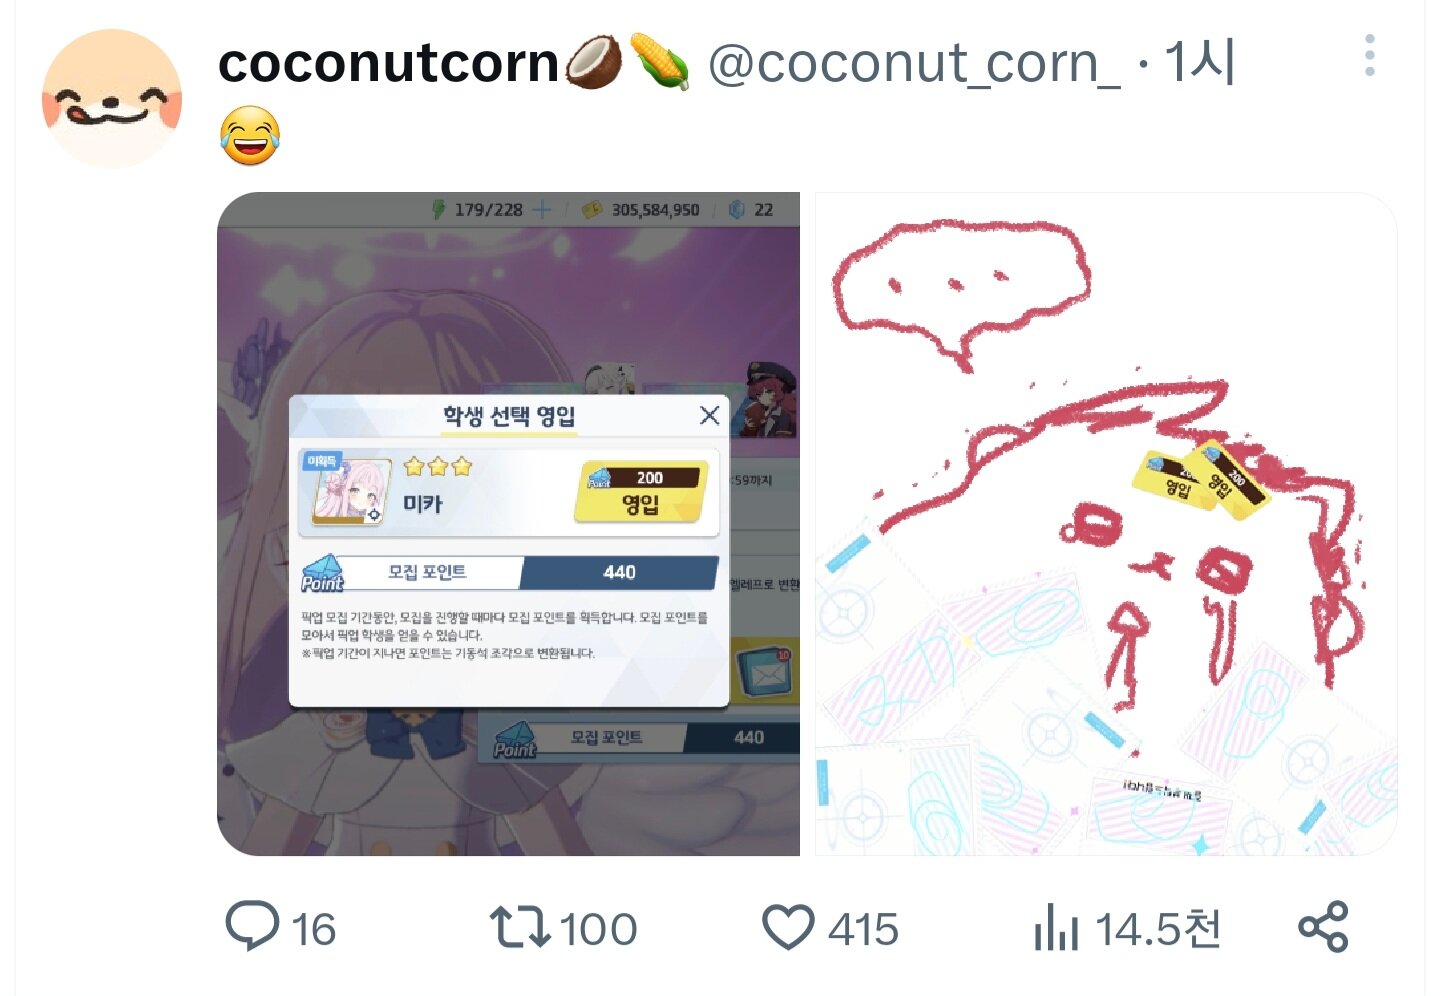The height and width of the screenshot is (996, 1440).
Task: Click the yellow 200 영입 recruit button
Action: coord(645,492)
